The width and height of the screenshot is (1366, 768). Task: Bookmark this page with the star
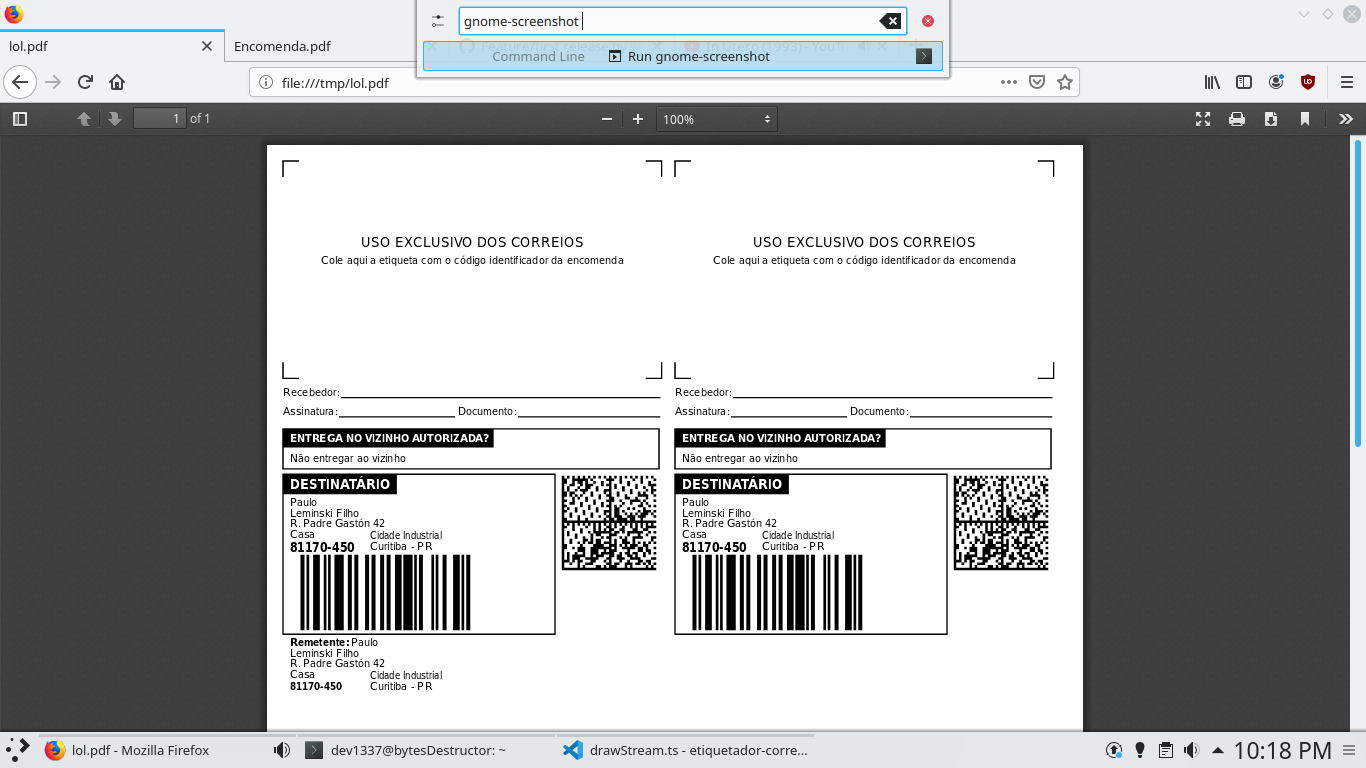1065,82
